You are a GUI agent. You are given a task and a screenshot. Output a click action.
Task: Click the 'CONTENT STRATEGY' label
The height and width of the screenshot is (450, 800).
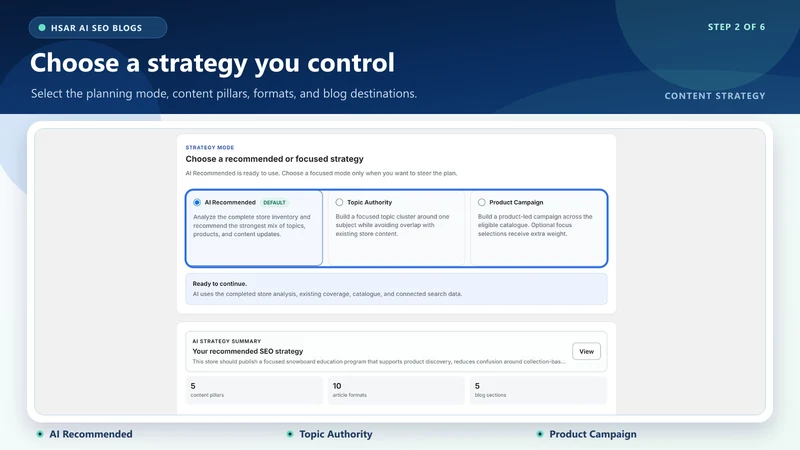pyautogui.click(x=715, y=96)
